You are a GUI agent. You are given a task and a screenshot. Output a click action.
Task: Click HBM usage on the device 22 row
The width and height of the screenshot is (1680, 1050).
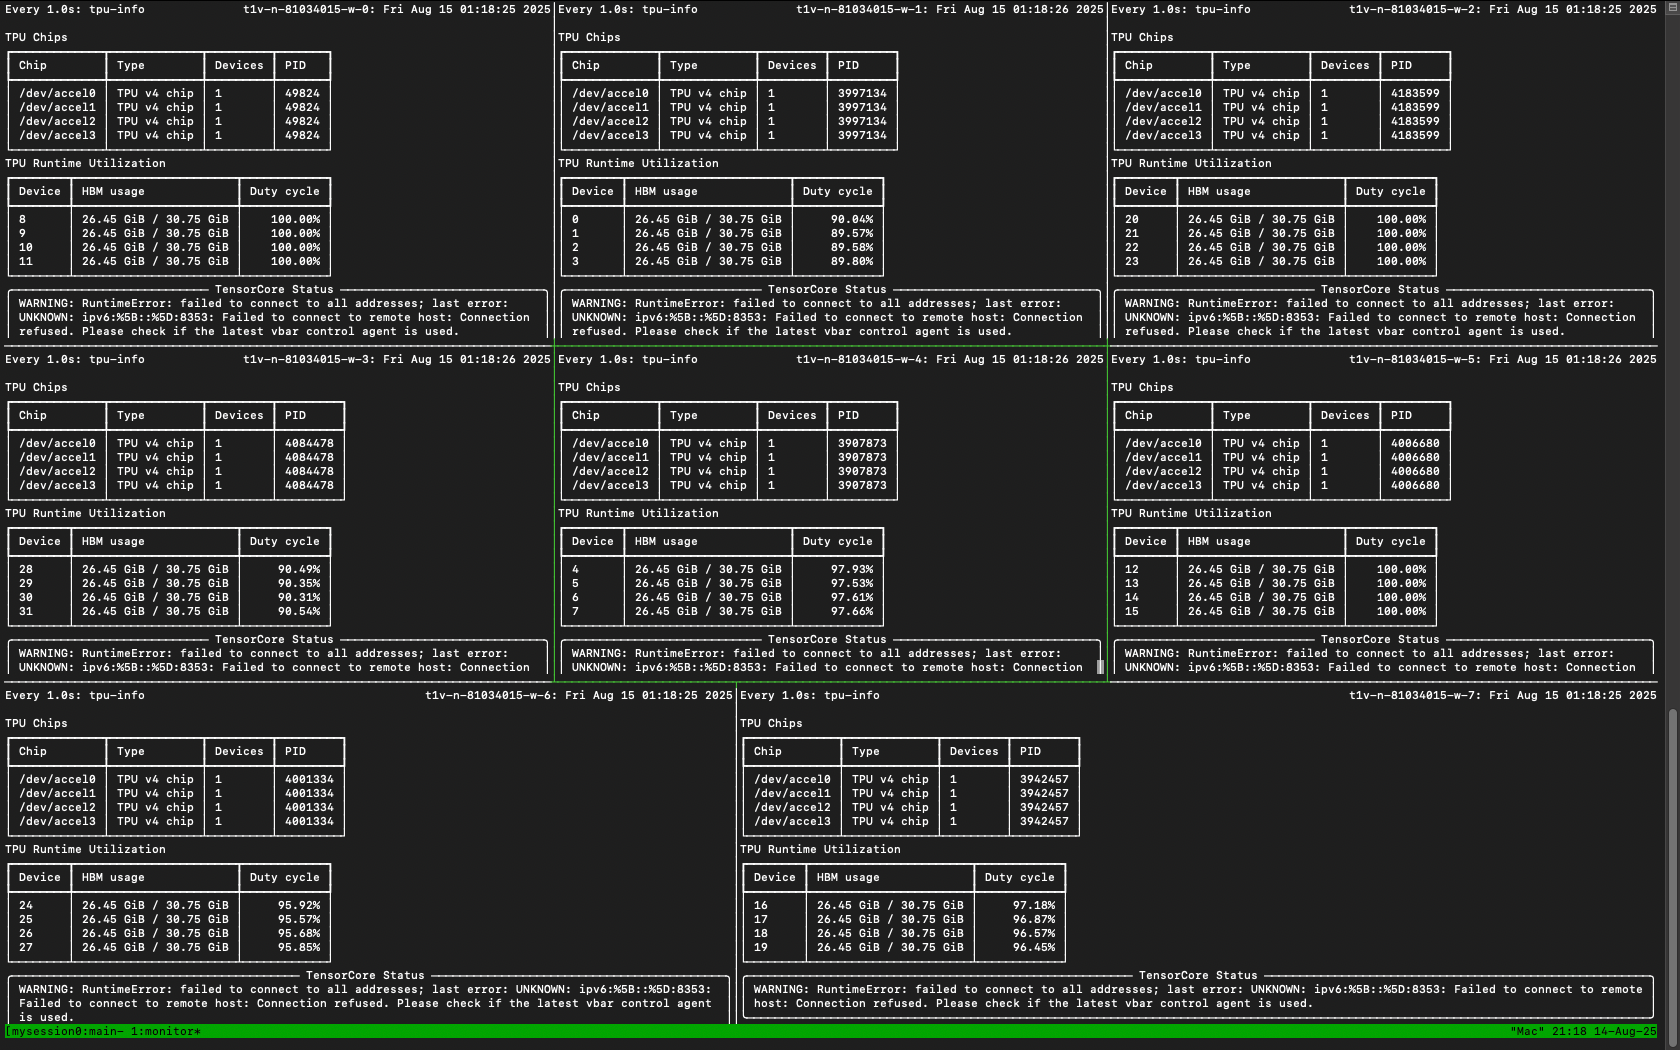tap(1261, 247)
